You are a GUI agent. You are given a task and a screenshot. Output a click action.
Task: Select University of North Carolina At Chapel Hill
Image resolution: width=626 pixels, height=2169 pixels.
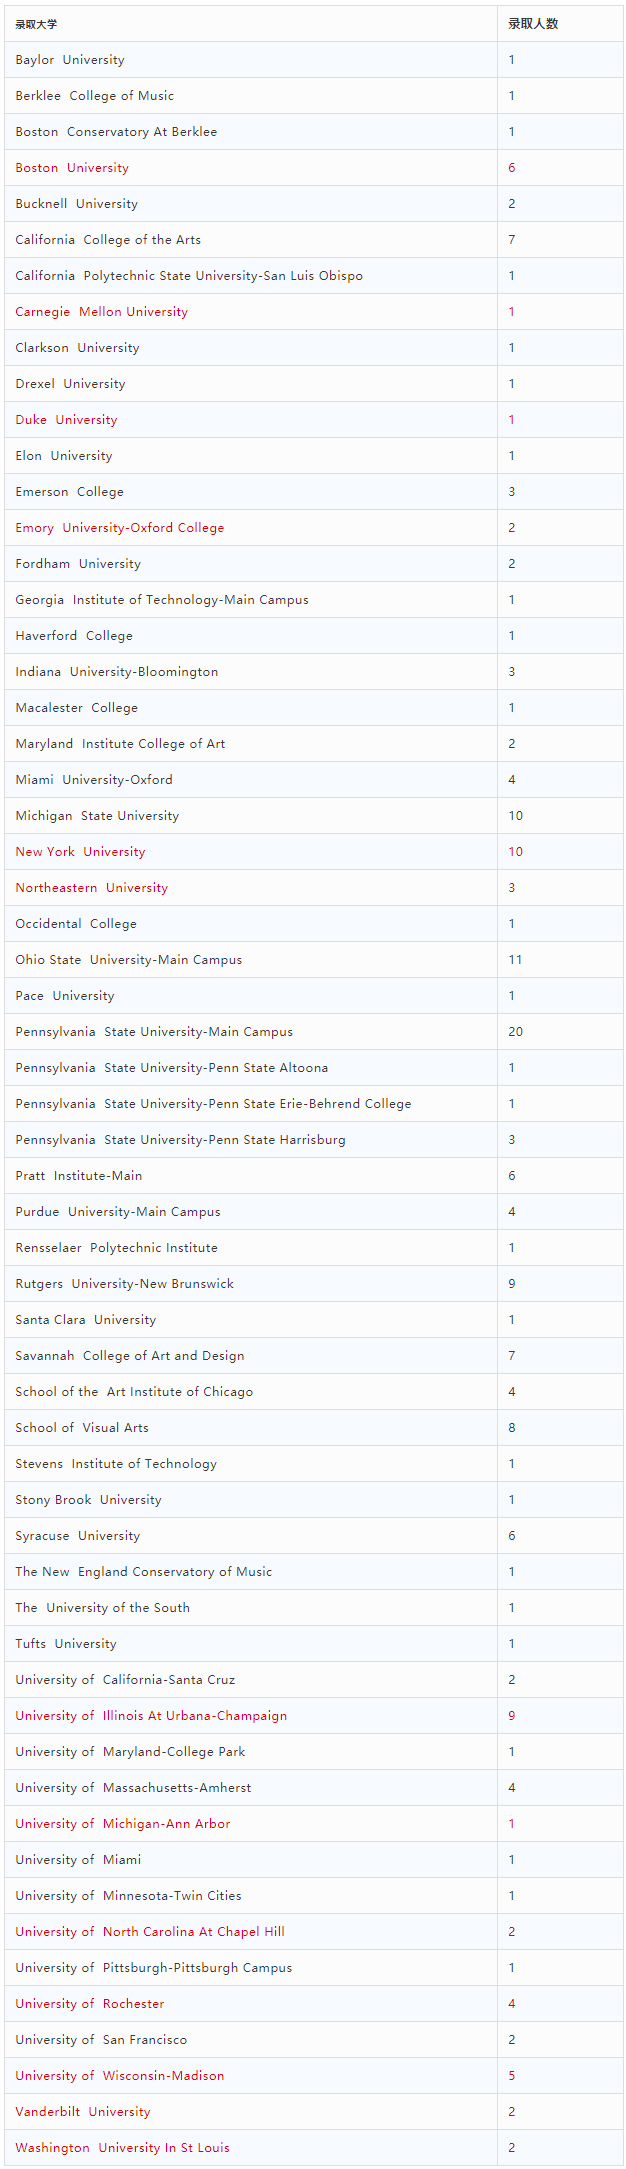click(x=150, y=1932)
